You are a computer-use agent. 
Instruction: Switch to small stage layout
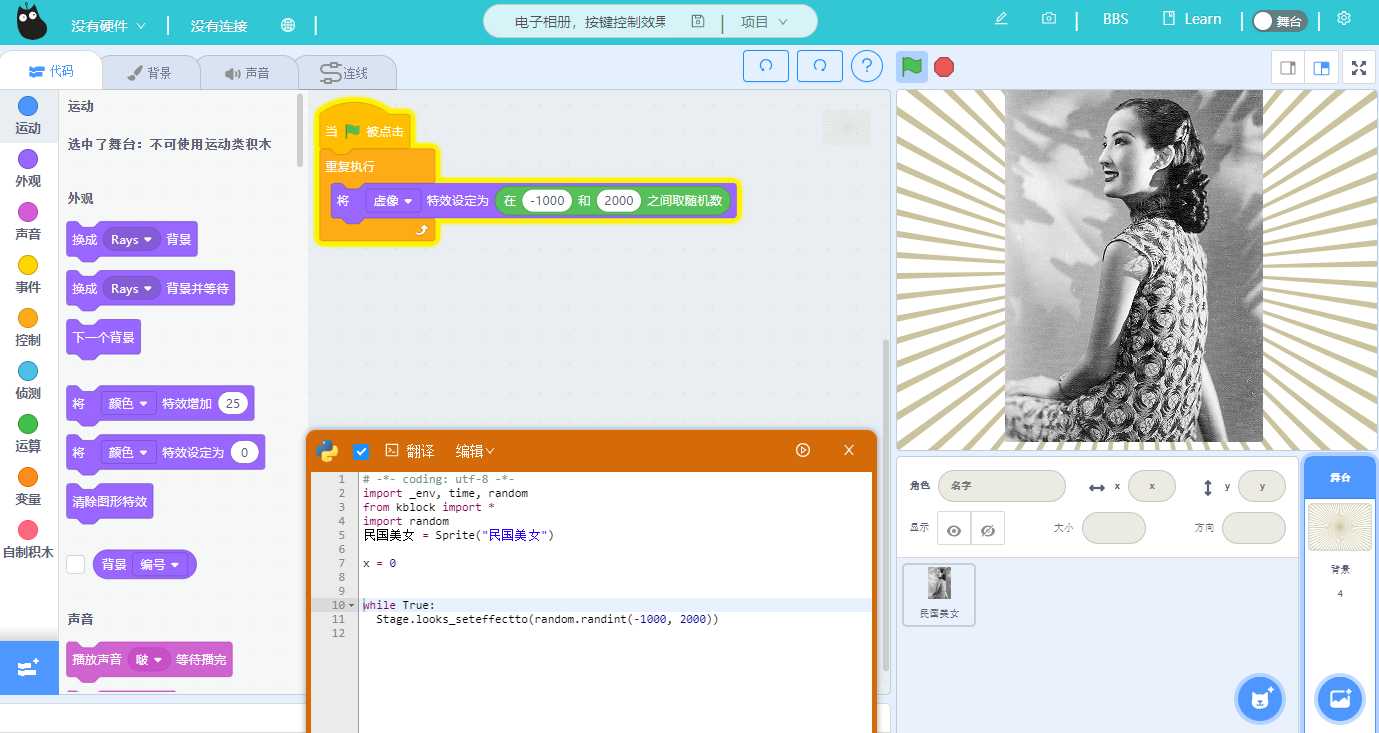click(x=1288, y=68)
